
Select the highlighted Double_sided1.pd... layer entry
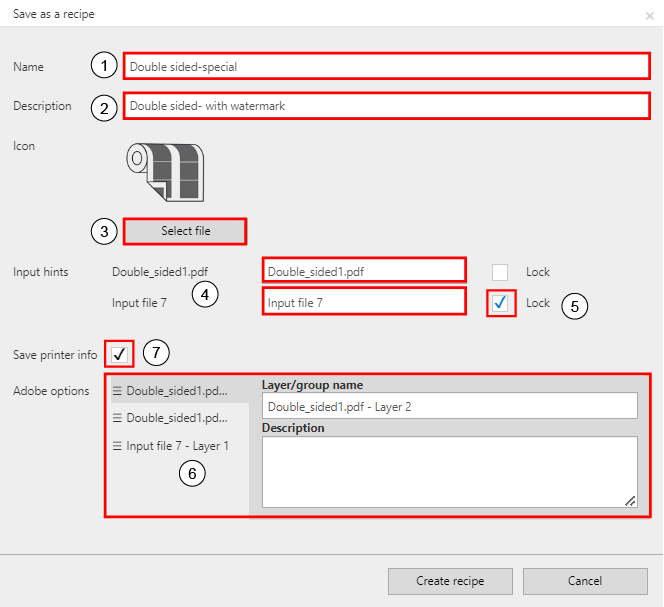point(177,391)
